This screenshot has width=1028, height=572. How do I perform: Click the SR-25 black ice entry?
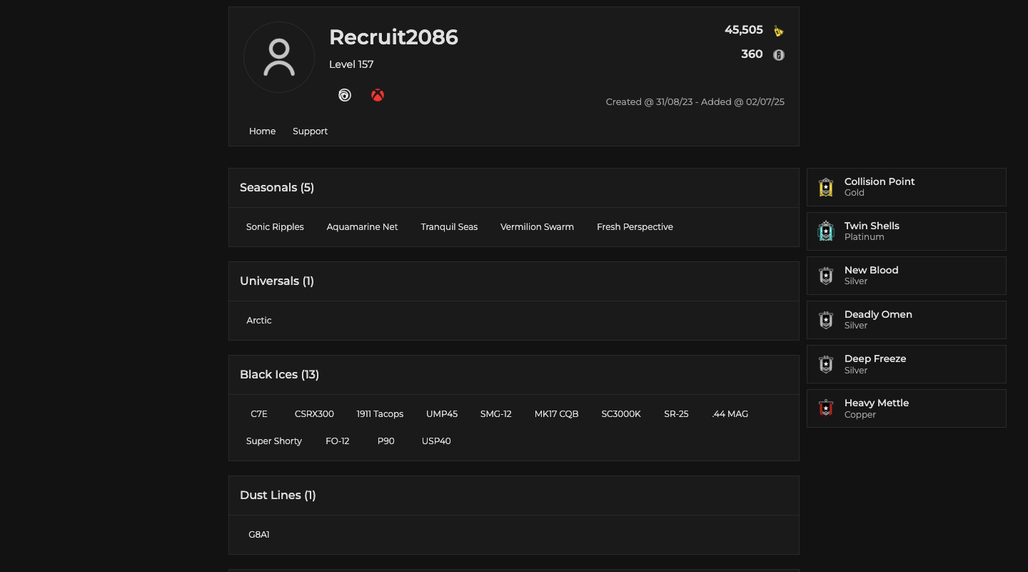coord(676,414)
